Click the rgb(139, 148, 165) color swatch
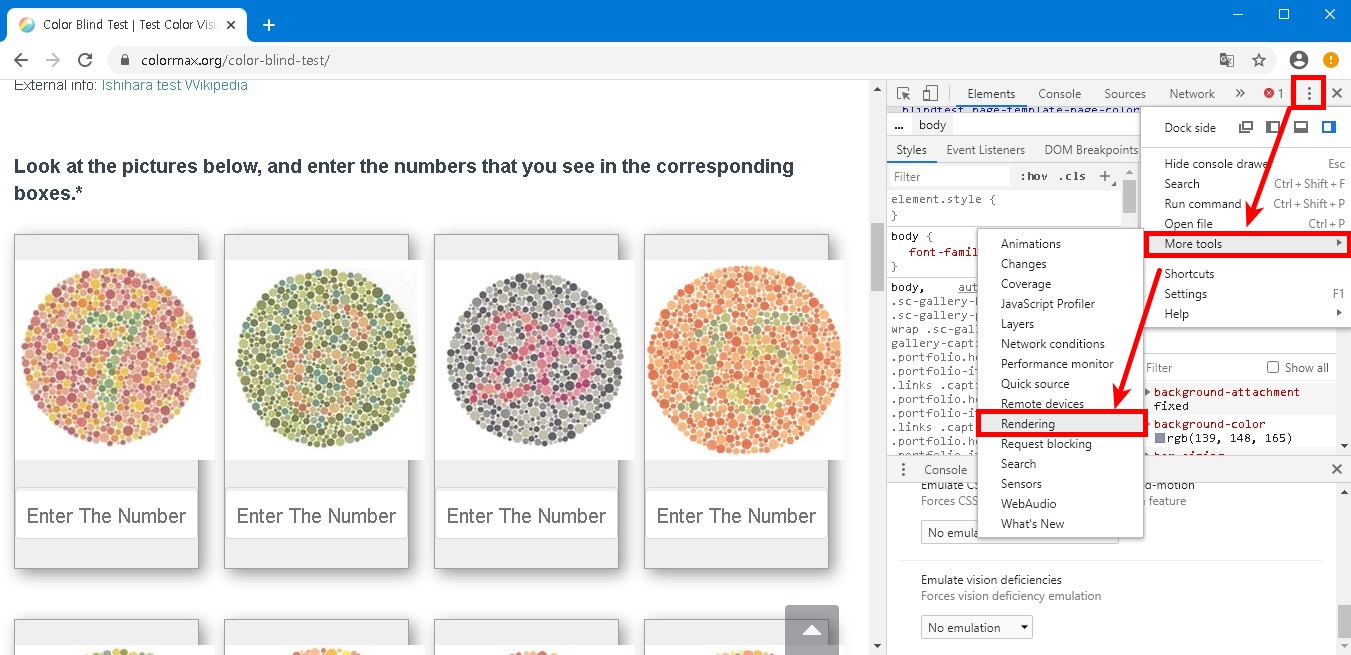The image size is (1351, 655). (1160, 438)
